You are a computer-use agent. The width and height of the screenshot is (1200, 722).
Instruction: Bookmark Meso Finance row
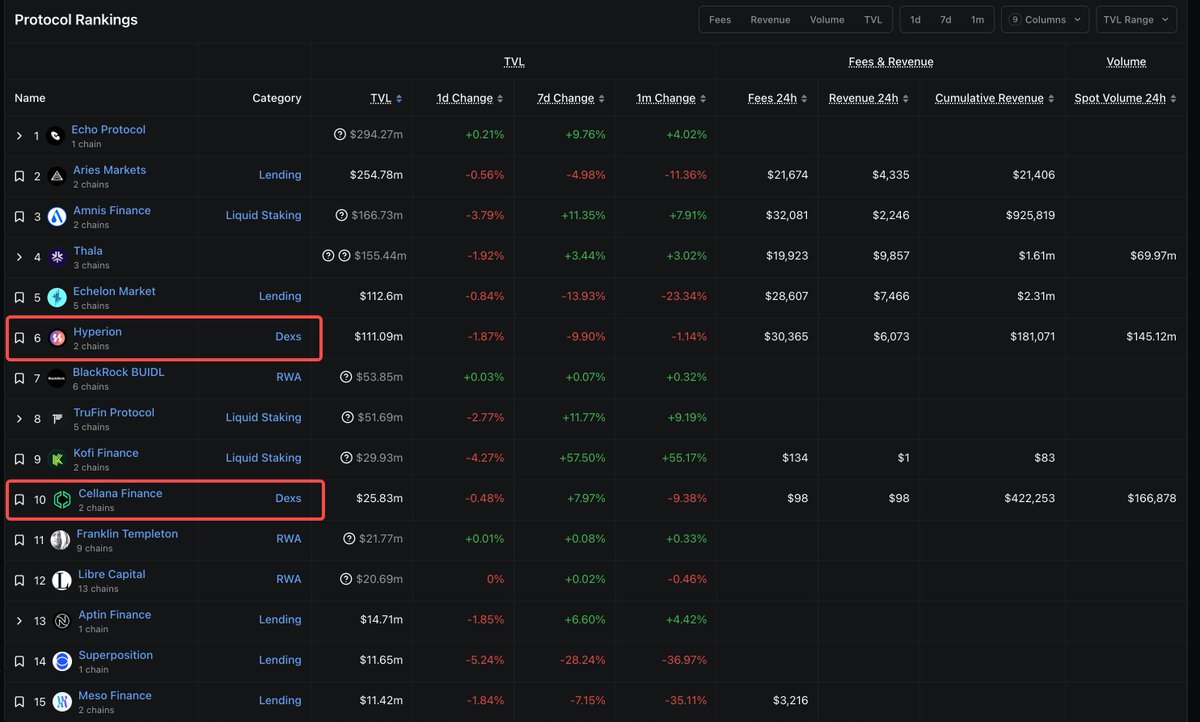(x=19, y=702)
